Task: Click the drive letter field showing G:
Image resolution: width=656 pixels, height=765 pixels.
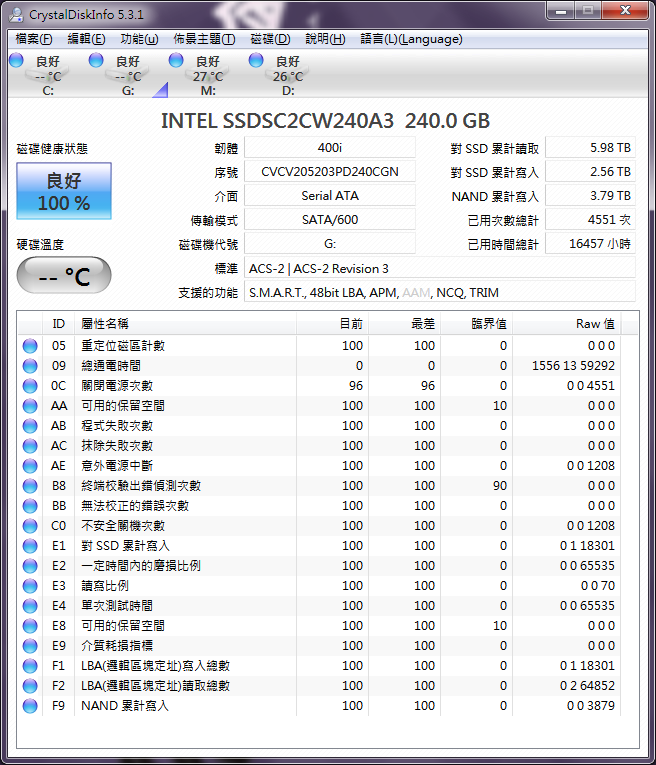Action: (x=330, y=243)
